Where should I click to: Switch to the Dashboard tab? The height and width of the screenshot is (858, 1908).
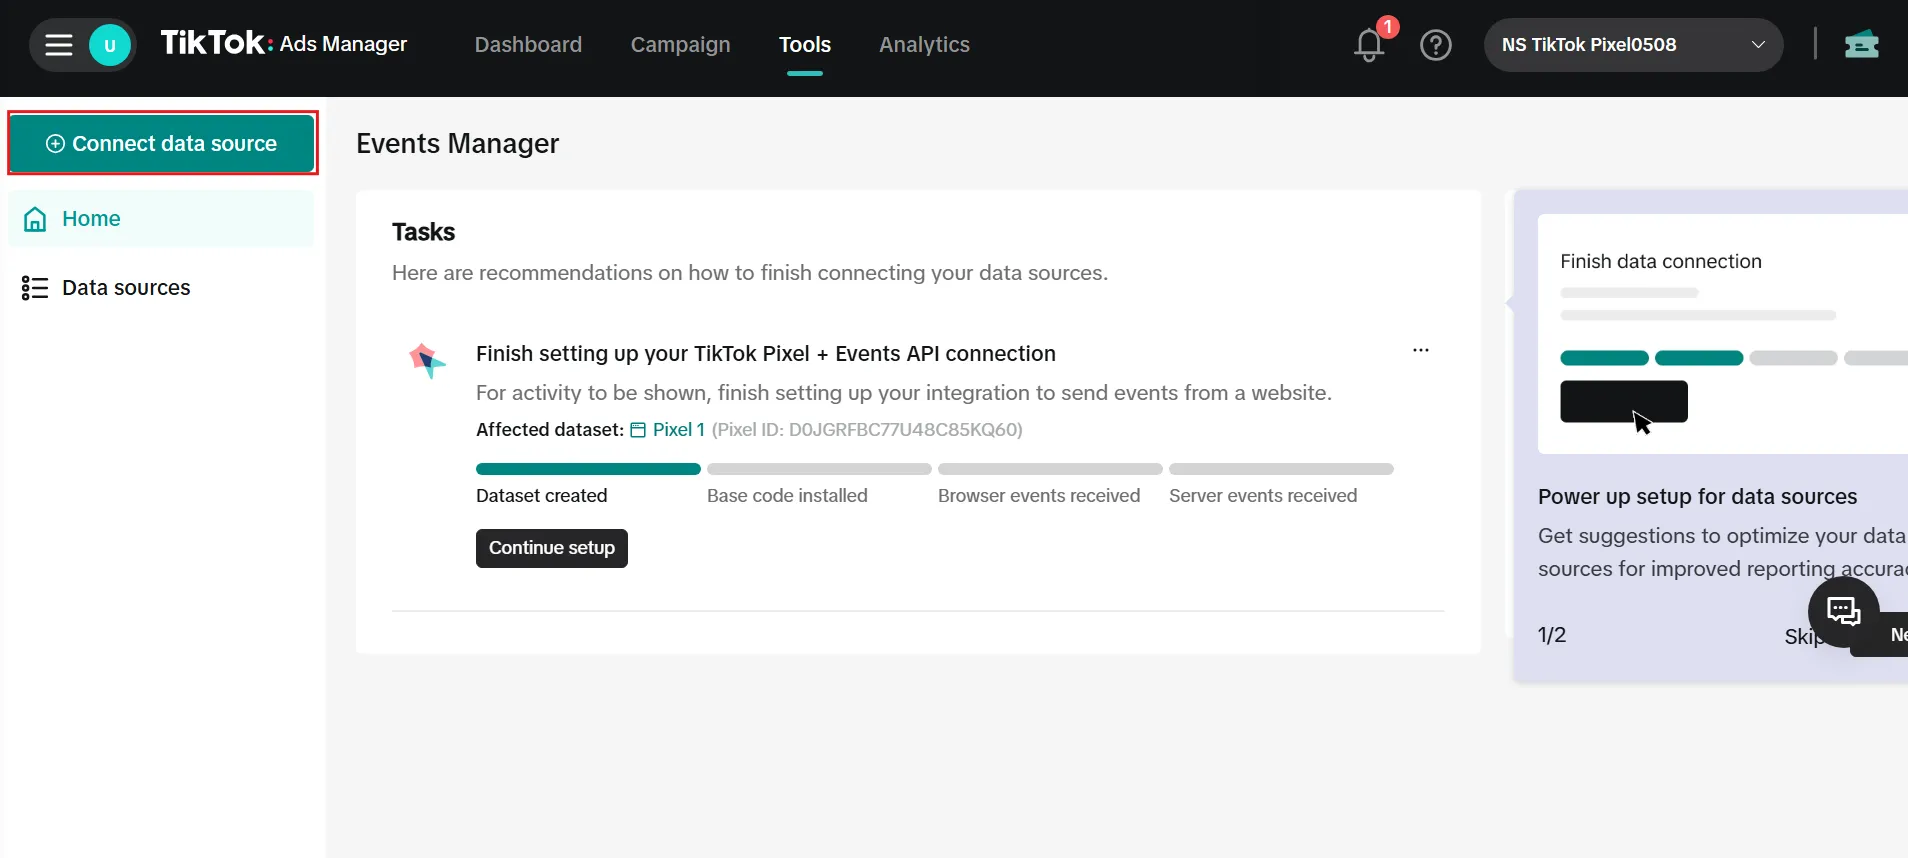click(x=528, y=45)
